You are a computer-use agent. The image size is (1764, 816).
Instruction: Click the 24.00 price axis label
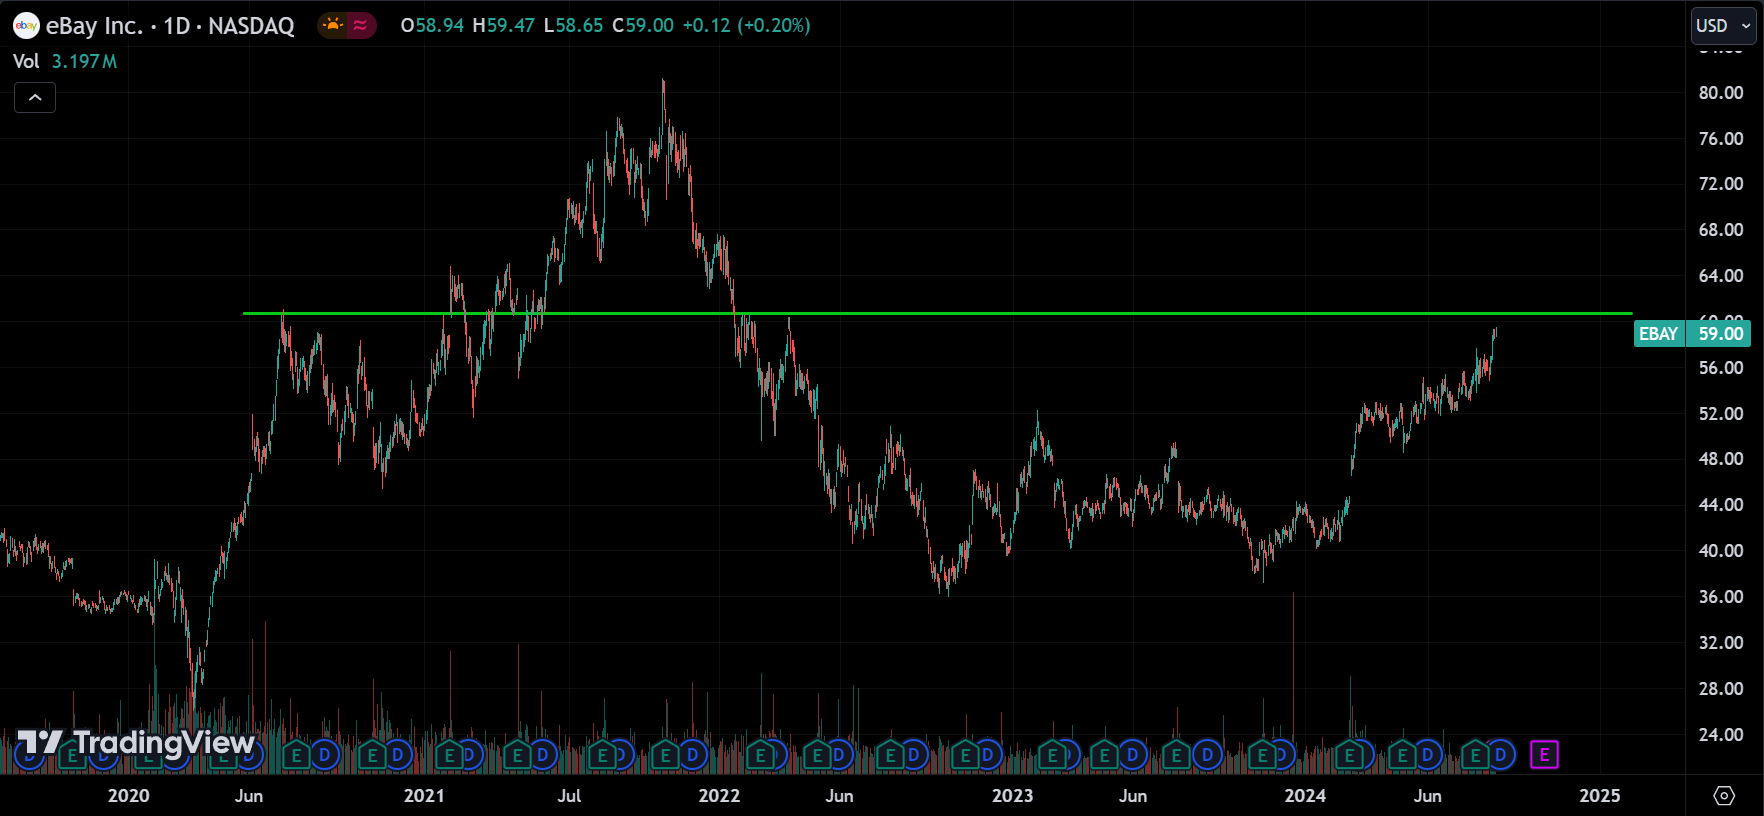pyautogui.click(x=1721, y=735)
